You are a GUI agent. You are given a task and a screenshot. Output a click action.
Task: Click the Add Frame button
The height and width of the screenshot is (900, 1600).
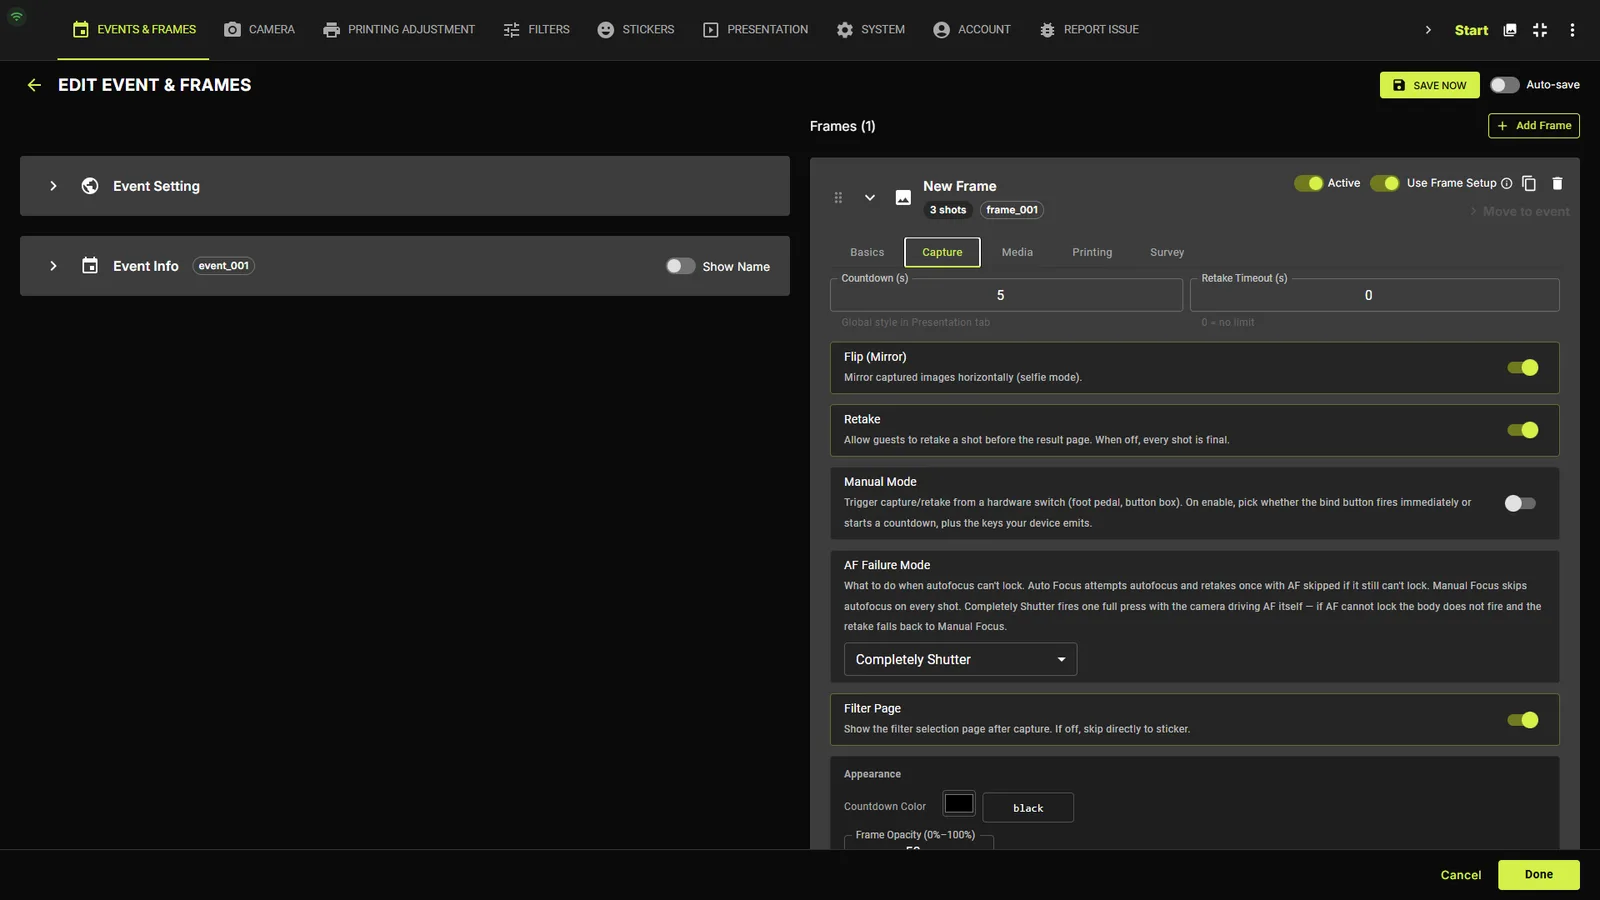(x=1534, y=126)
